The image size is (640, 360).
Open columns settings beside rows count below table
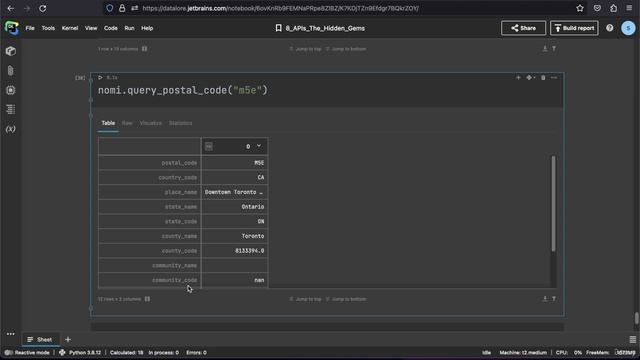[x=147, y=299]
